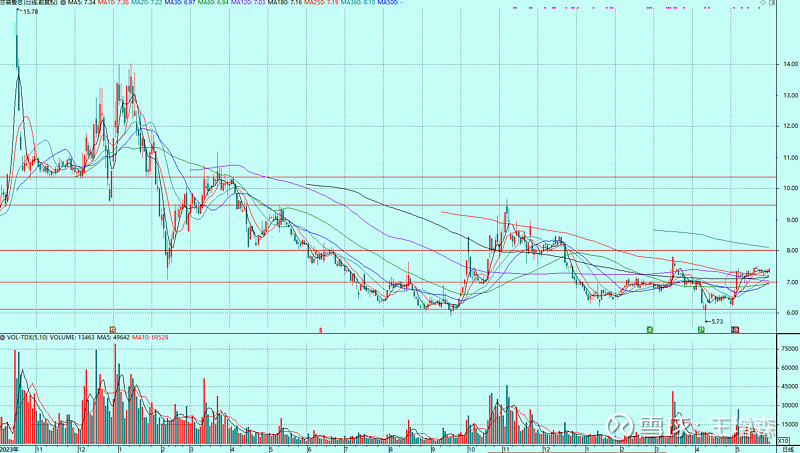Click the 12.00 price axis label

point(791,127)
